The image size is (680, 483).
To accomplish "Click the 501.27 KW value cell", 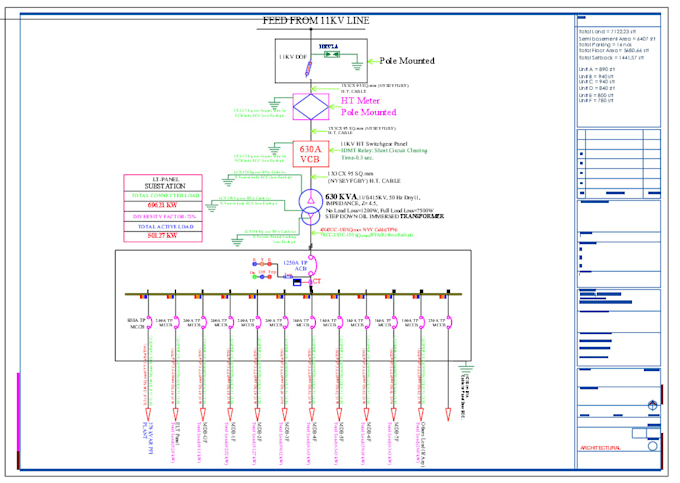I will [x=163, y=236].
